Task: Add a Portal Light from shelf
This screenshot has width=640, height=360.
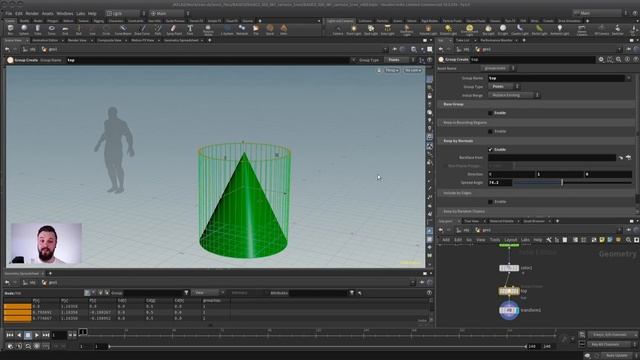Action: point(539,29)
